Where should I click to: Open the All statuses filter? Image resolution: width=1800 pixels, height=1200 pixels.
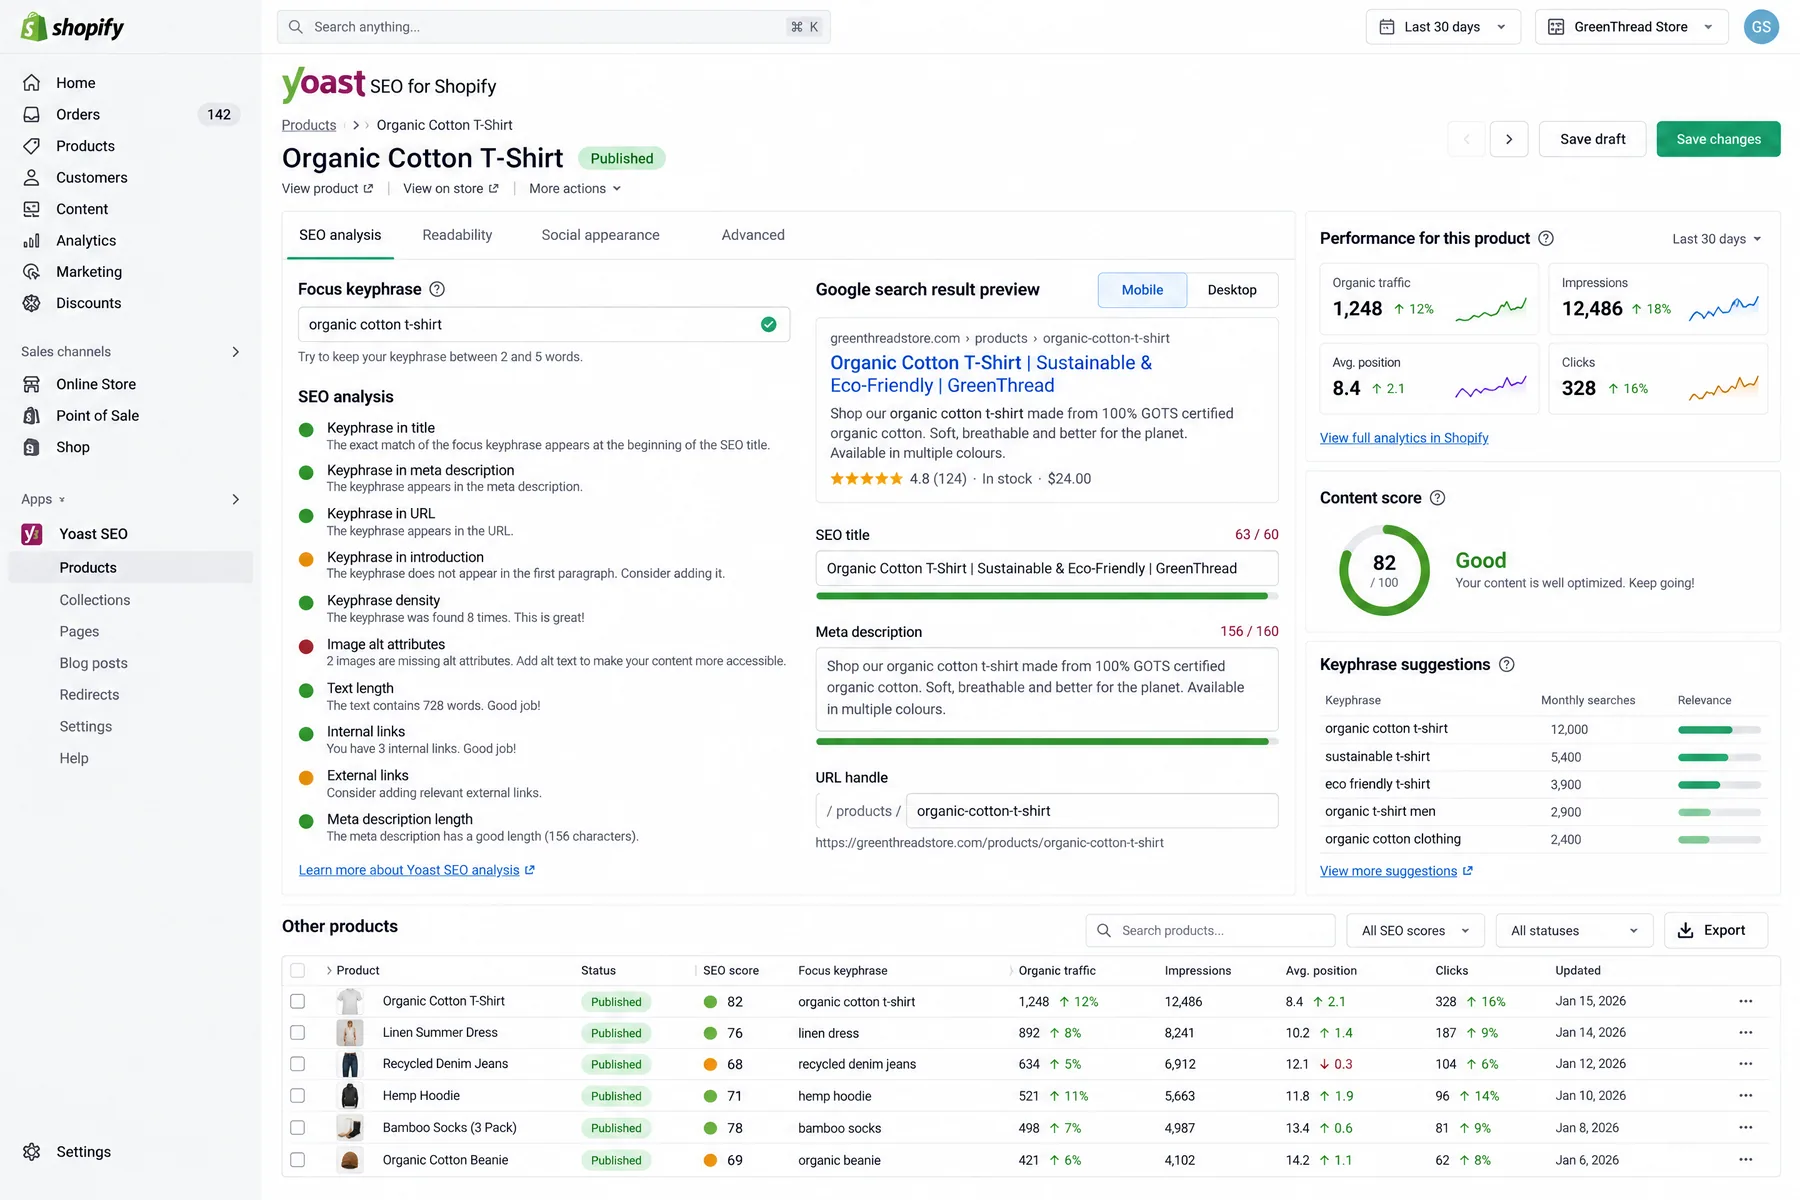1574,931
